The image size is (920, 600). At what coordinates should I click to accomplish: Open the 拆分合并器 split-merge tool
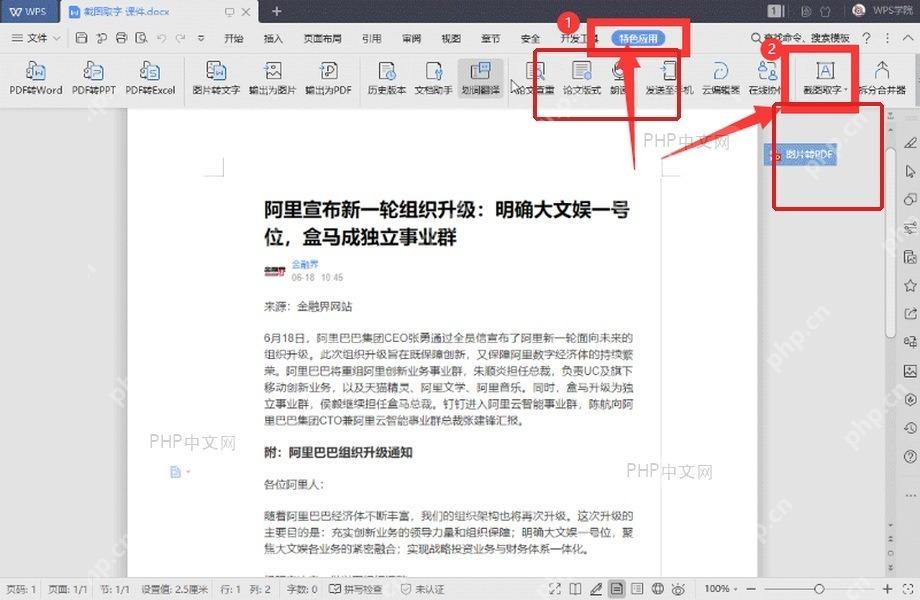(882, 78)
